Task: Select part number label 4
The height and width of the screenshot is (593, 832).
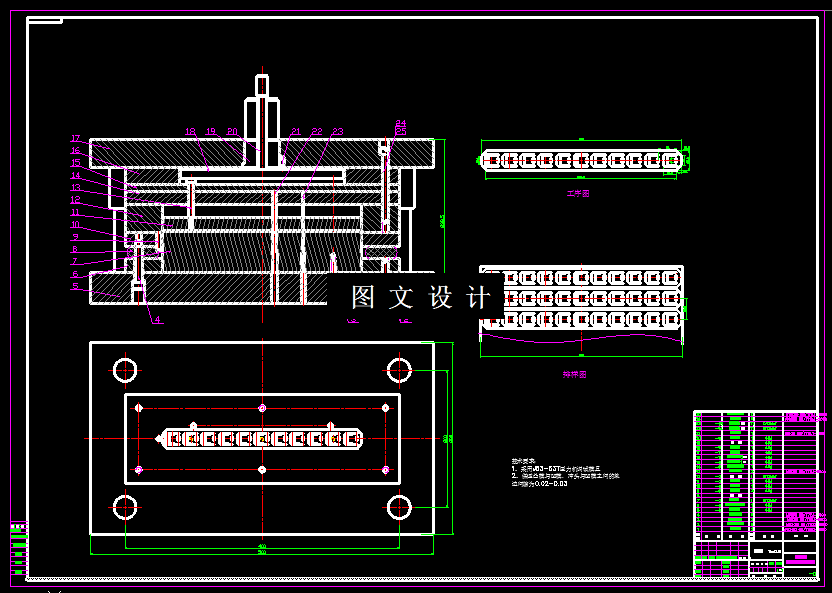Action: coord(158,320)
